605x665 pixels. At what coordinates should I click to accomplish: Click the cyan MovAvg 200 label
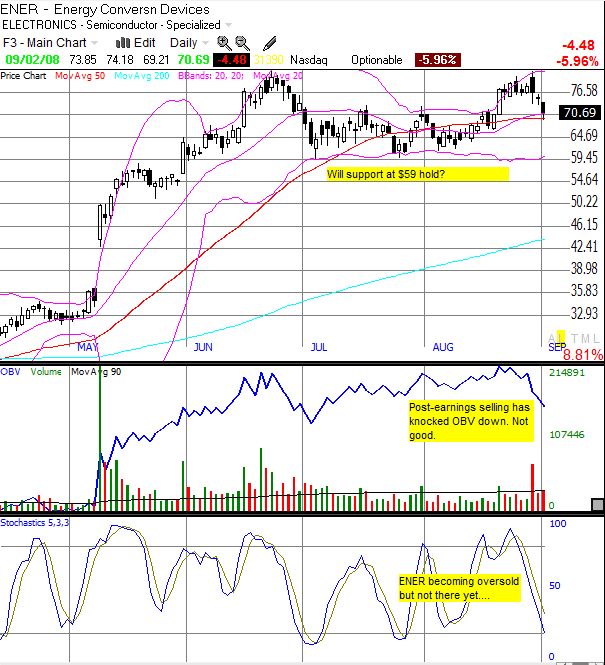[x=142, y=76]
